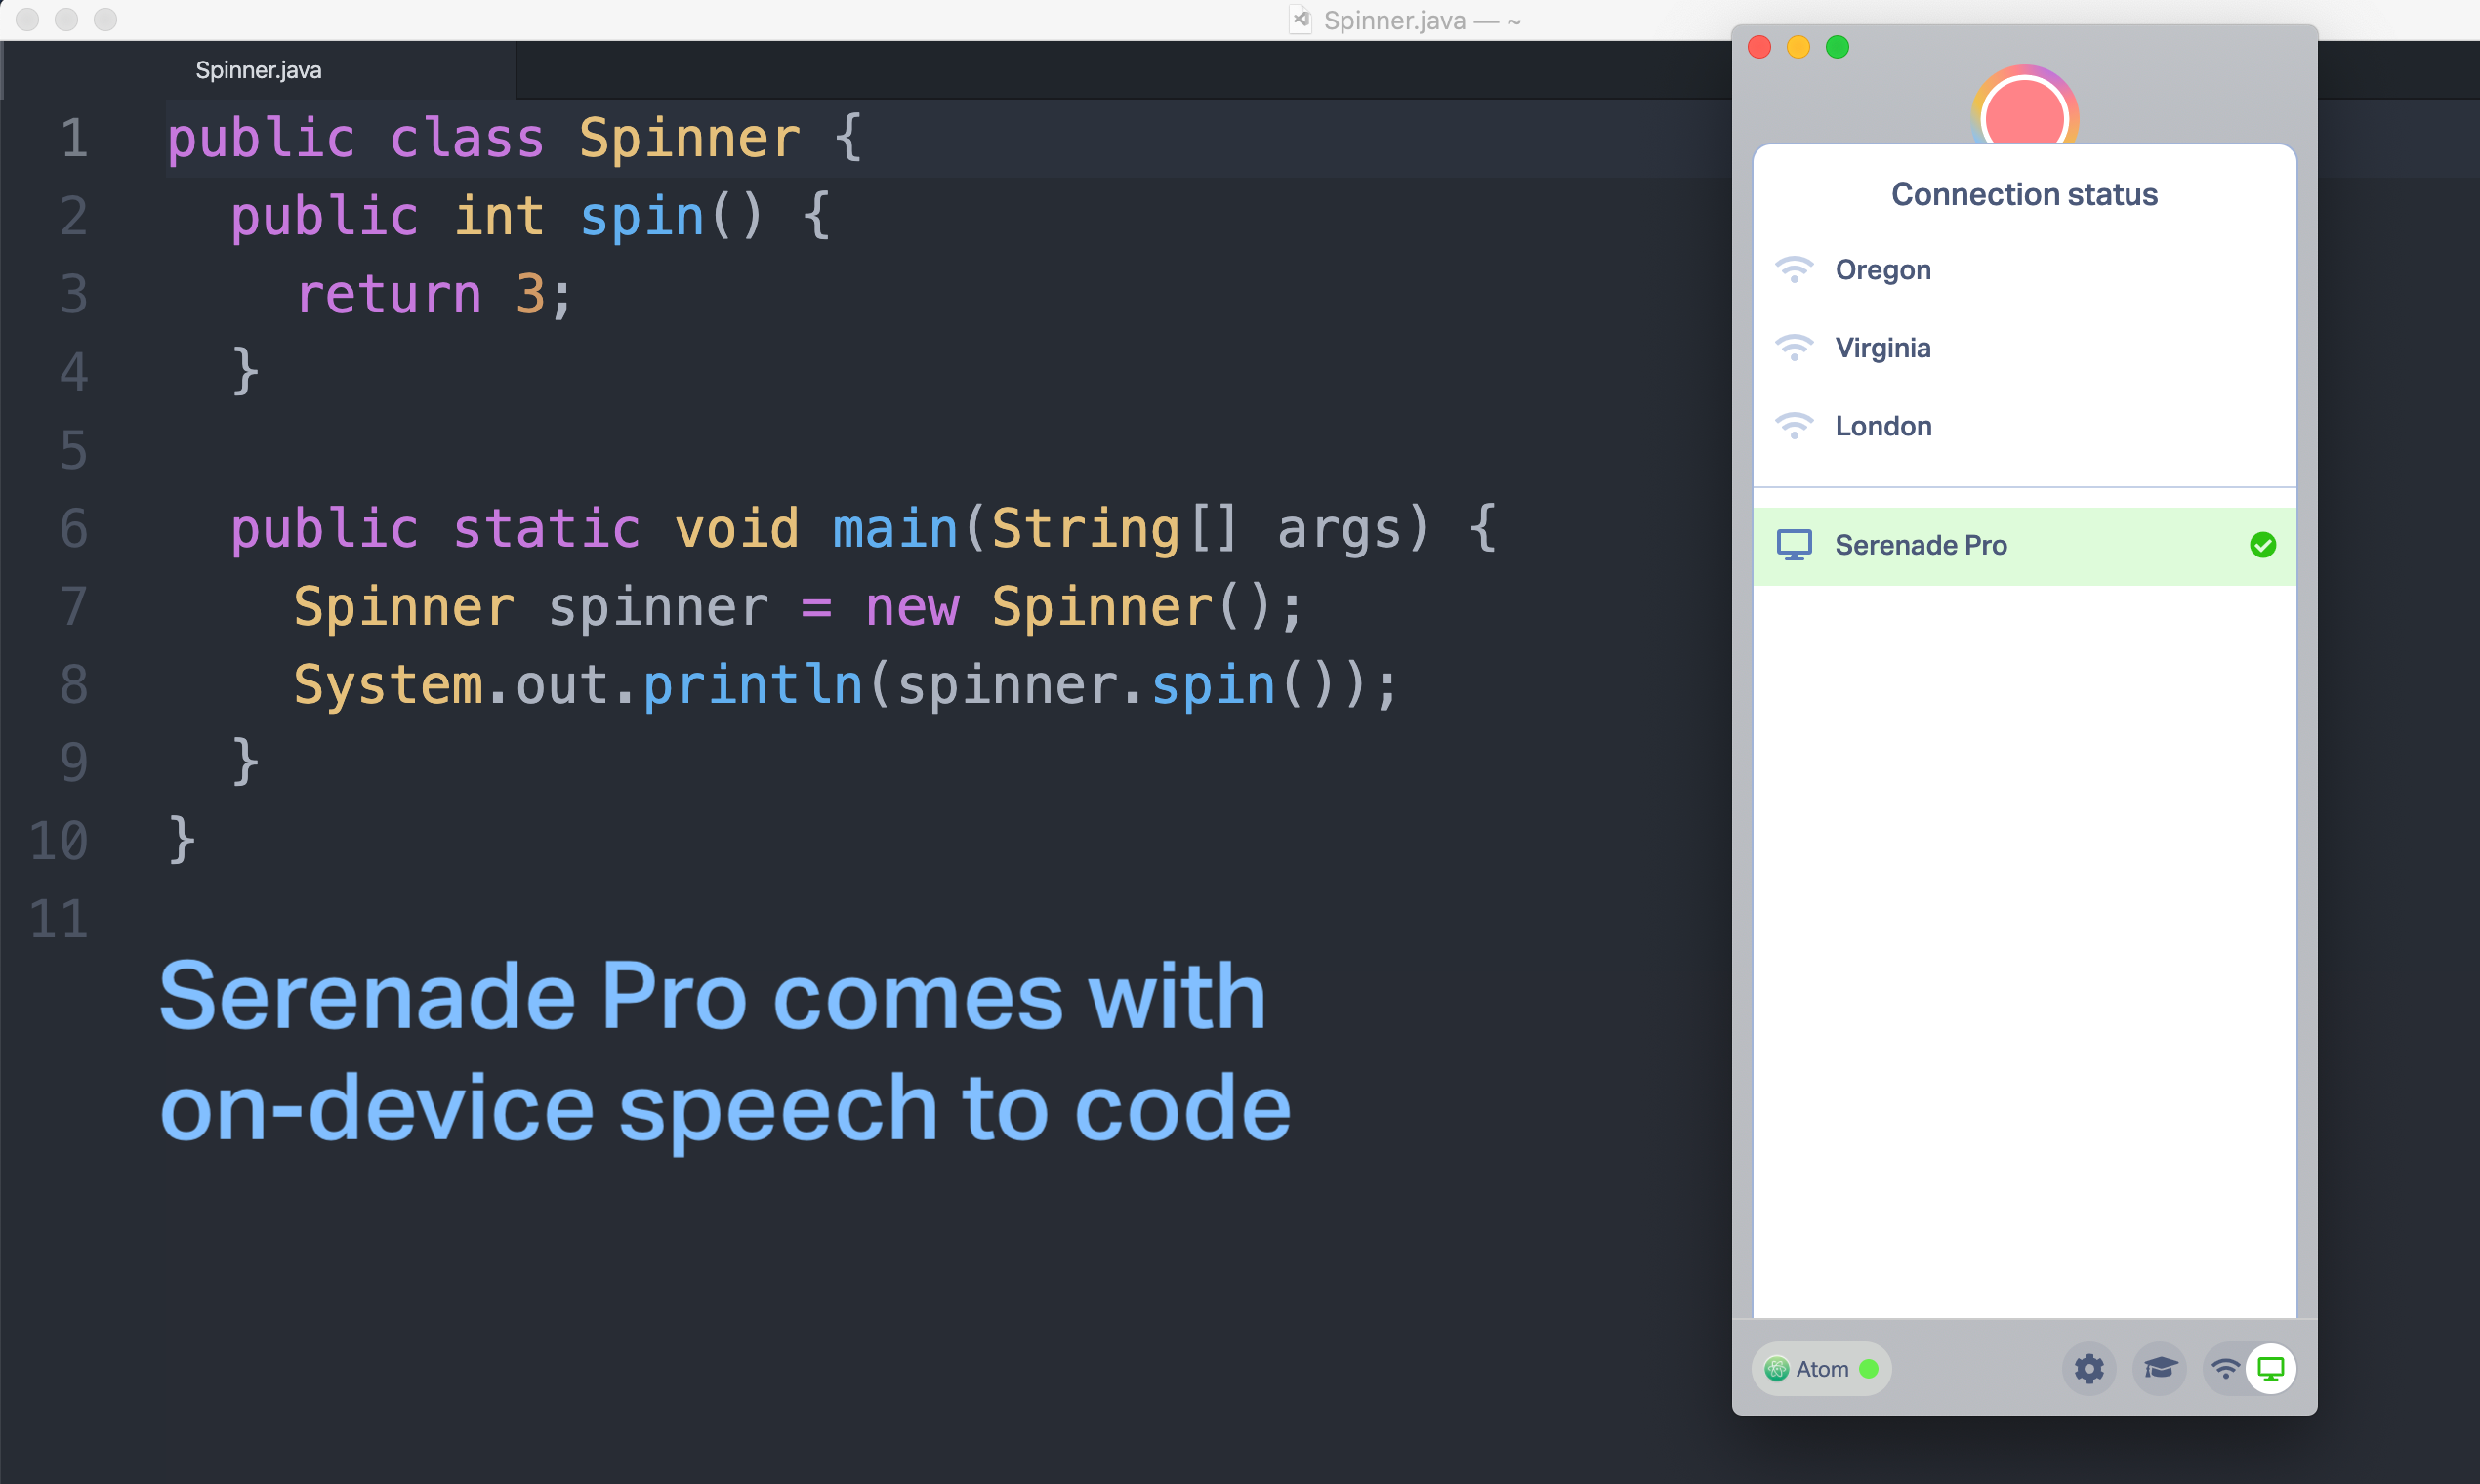The height and width of the screenshot is (1484, 2480).
Task: Switch to the Spinner.java tab
Action: [258, 69]
